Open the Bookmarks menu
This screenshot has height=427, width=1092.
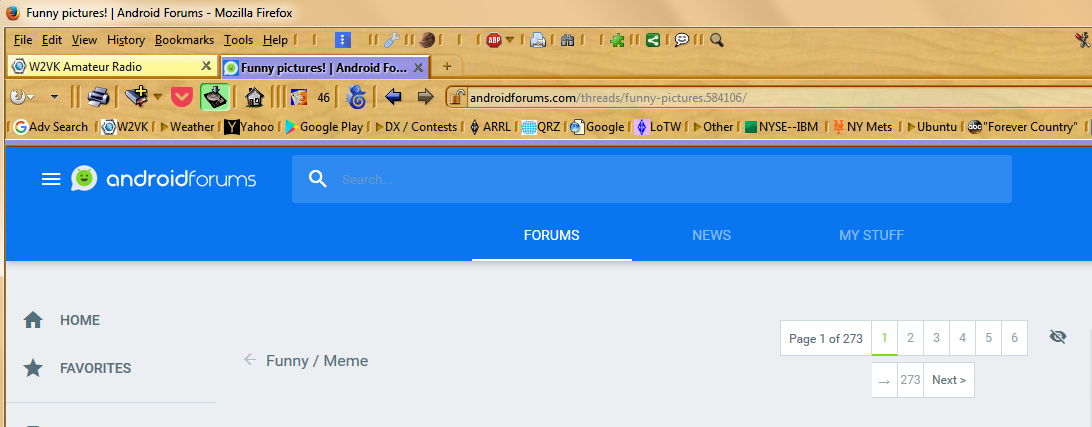pos(184,40)
